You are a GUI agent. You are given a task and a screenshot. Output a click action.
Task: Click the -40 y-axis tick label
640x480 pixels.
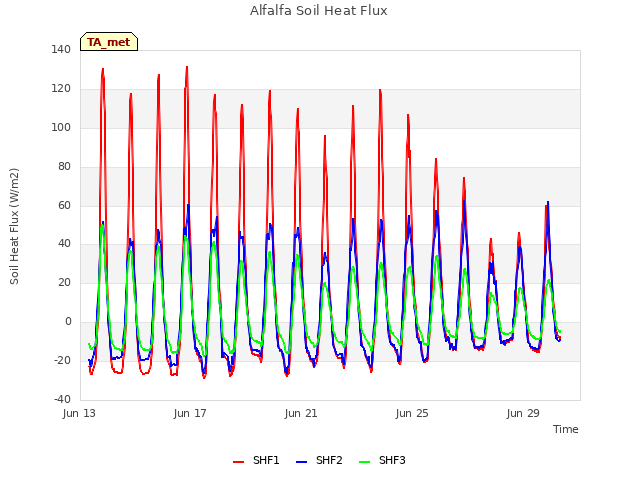[62, 399]
